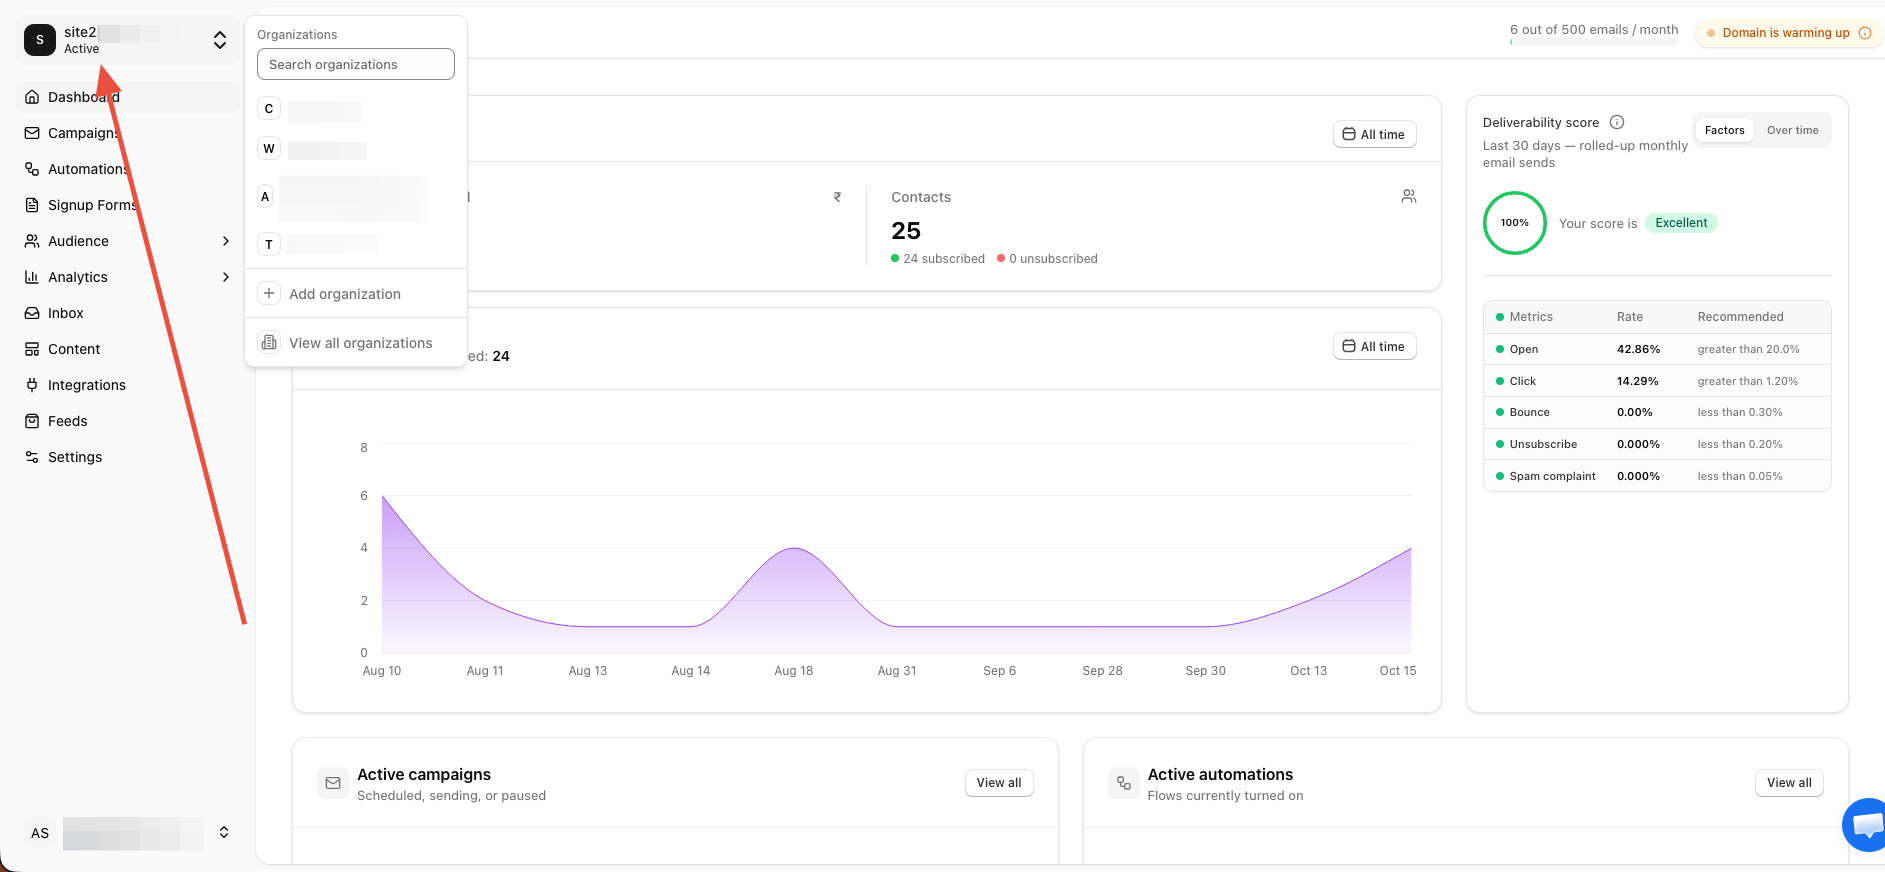Click the domain warming up info icon
The width and height of the screenshot is (1885, 872).
pos(1865,33)
